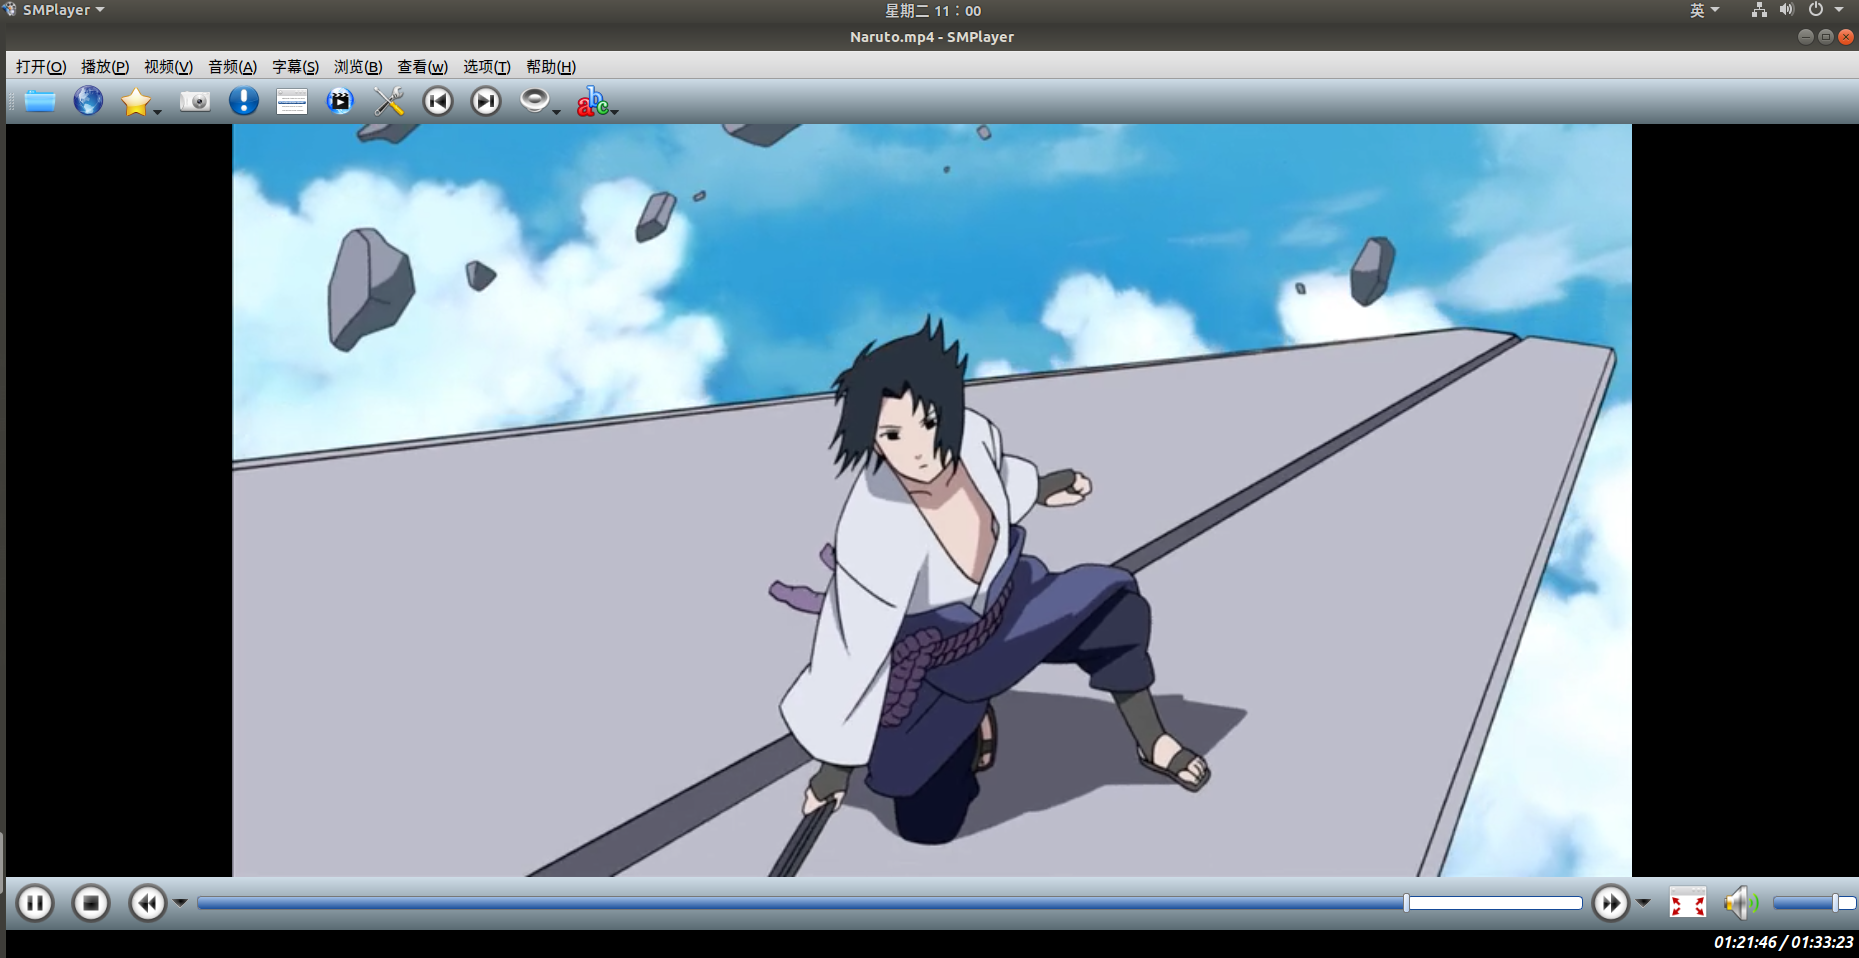Rewind using the double-arrow back button
Screen dimensions: 1859x958
click(x=148, y=903)
